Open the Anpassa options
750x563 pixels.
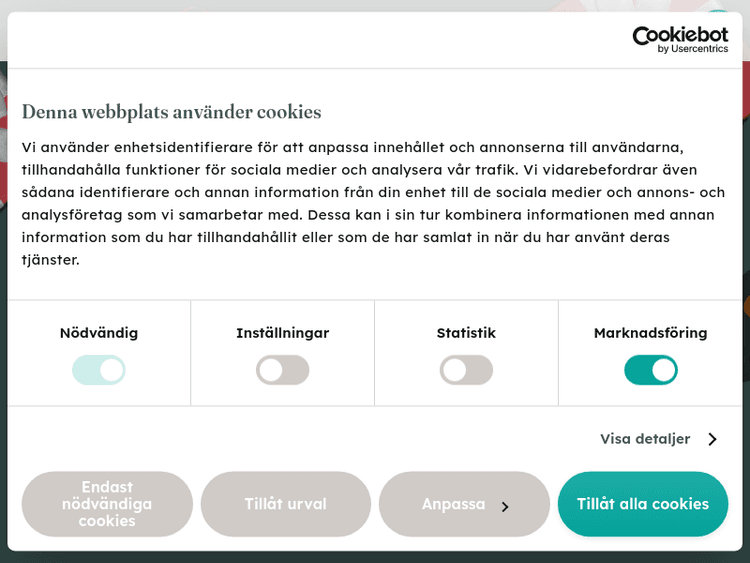454,504
